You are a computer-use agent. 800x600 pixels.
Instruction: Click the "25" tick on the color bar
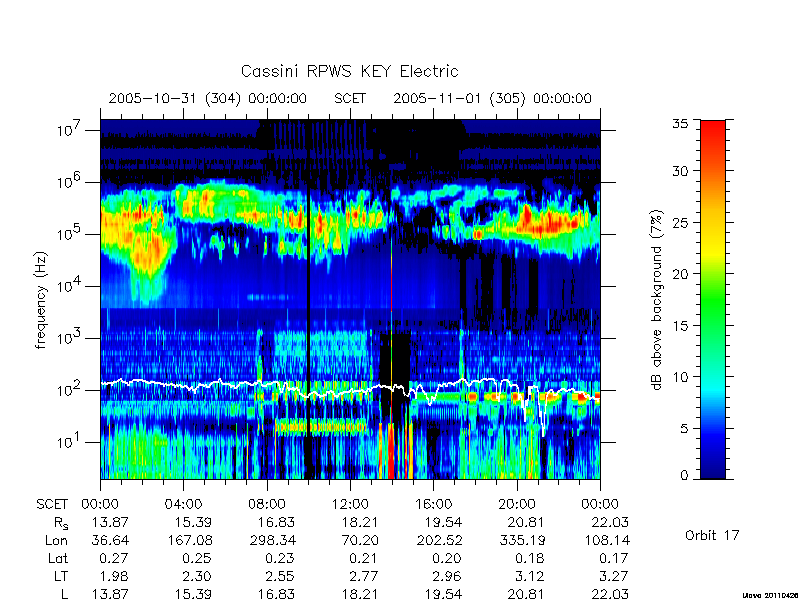click(681, 222)
